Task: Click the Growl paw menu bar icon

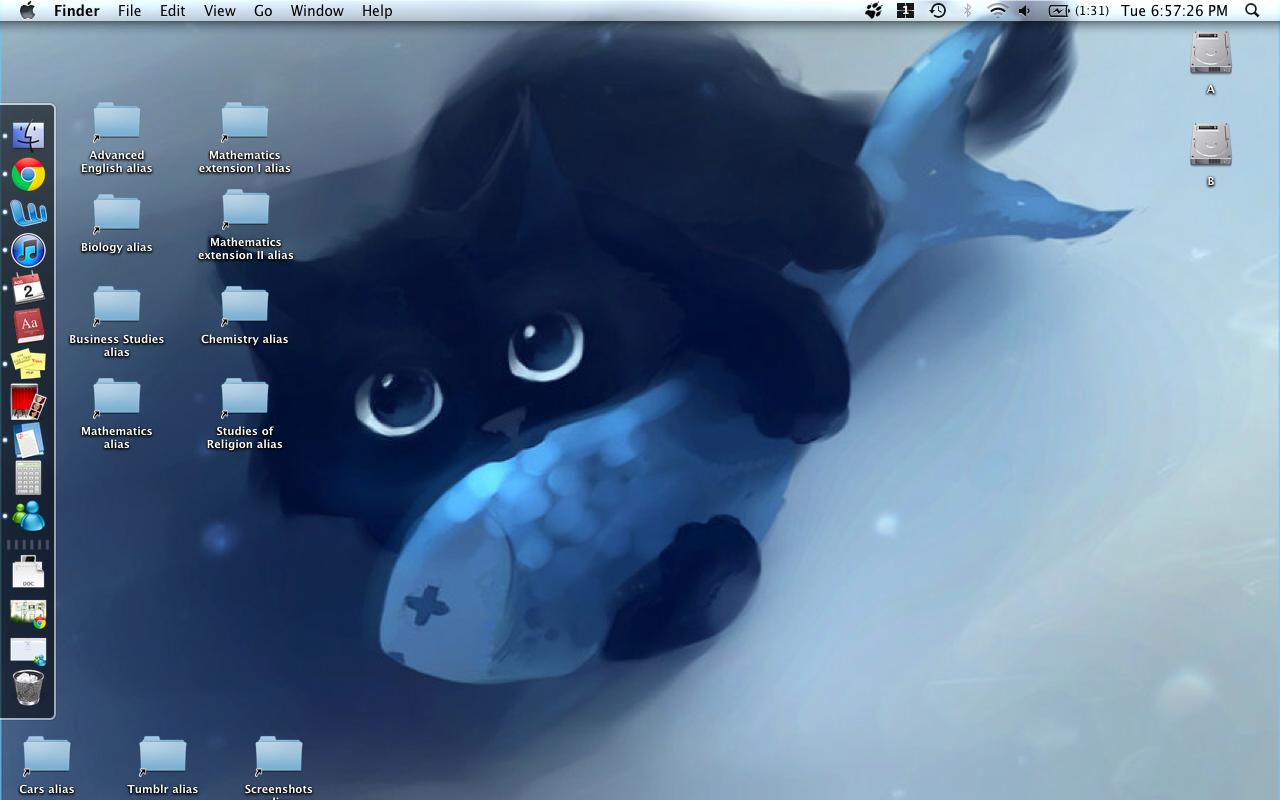Action: coord(873,10)
